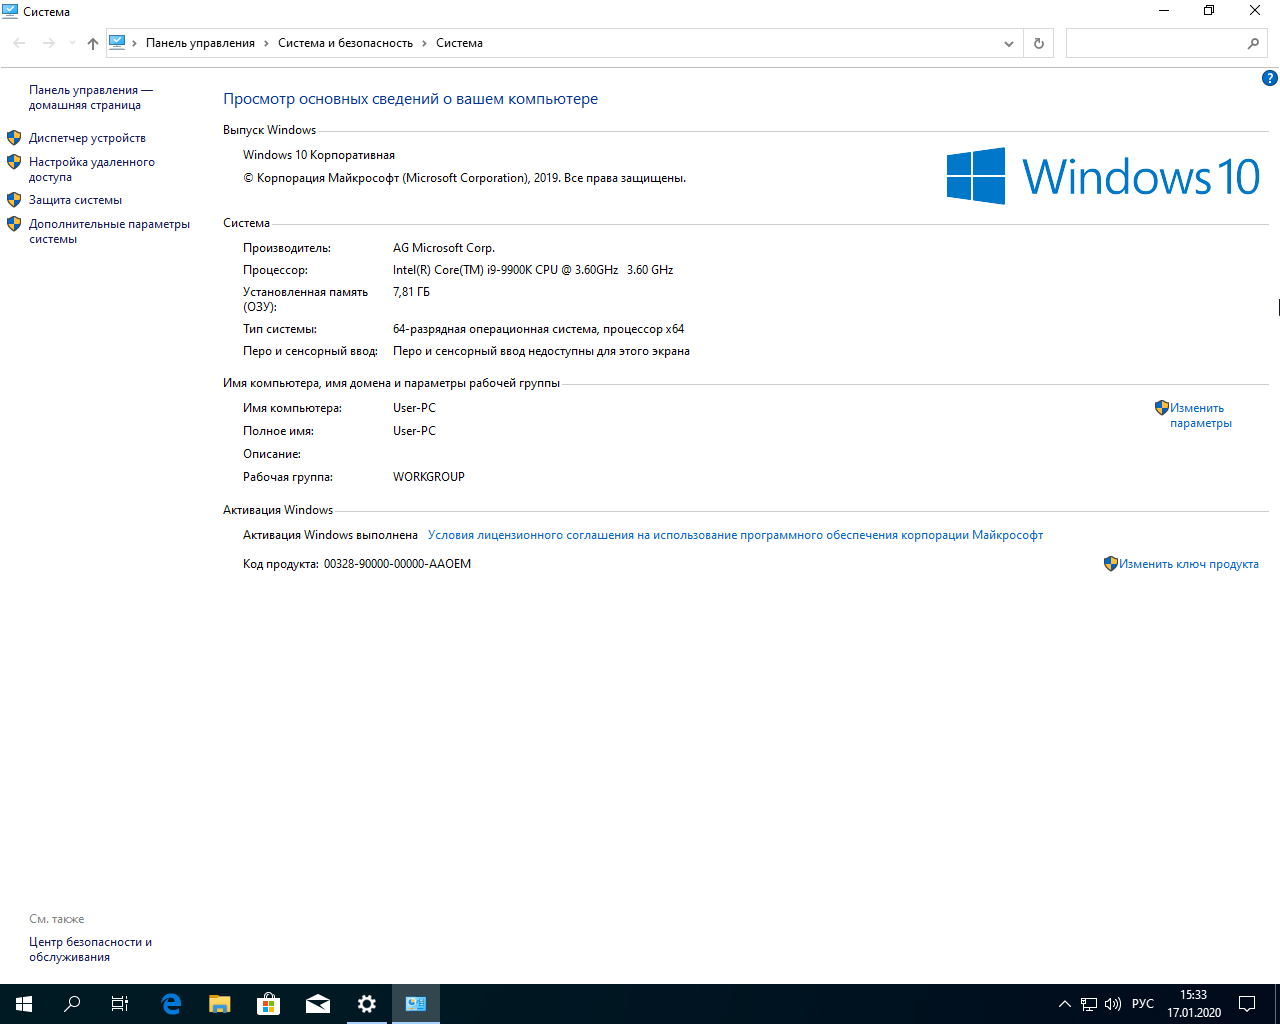This screenshot has width=1280, height=1024.
Task: Switch input language 'РУС'
Action: (x=1143, y=1004)
